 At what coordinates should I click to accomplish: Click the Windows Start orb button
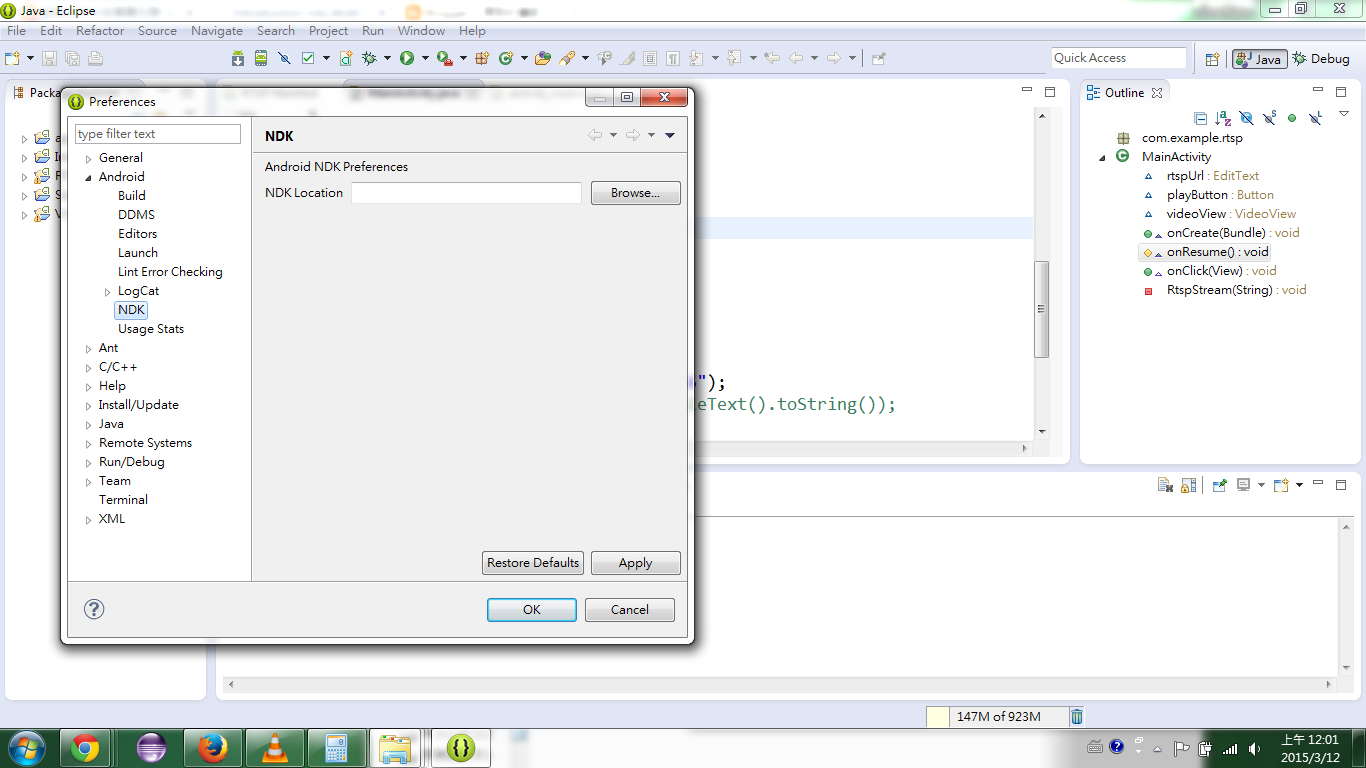point(26,748)
